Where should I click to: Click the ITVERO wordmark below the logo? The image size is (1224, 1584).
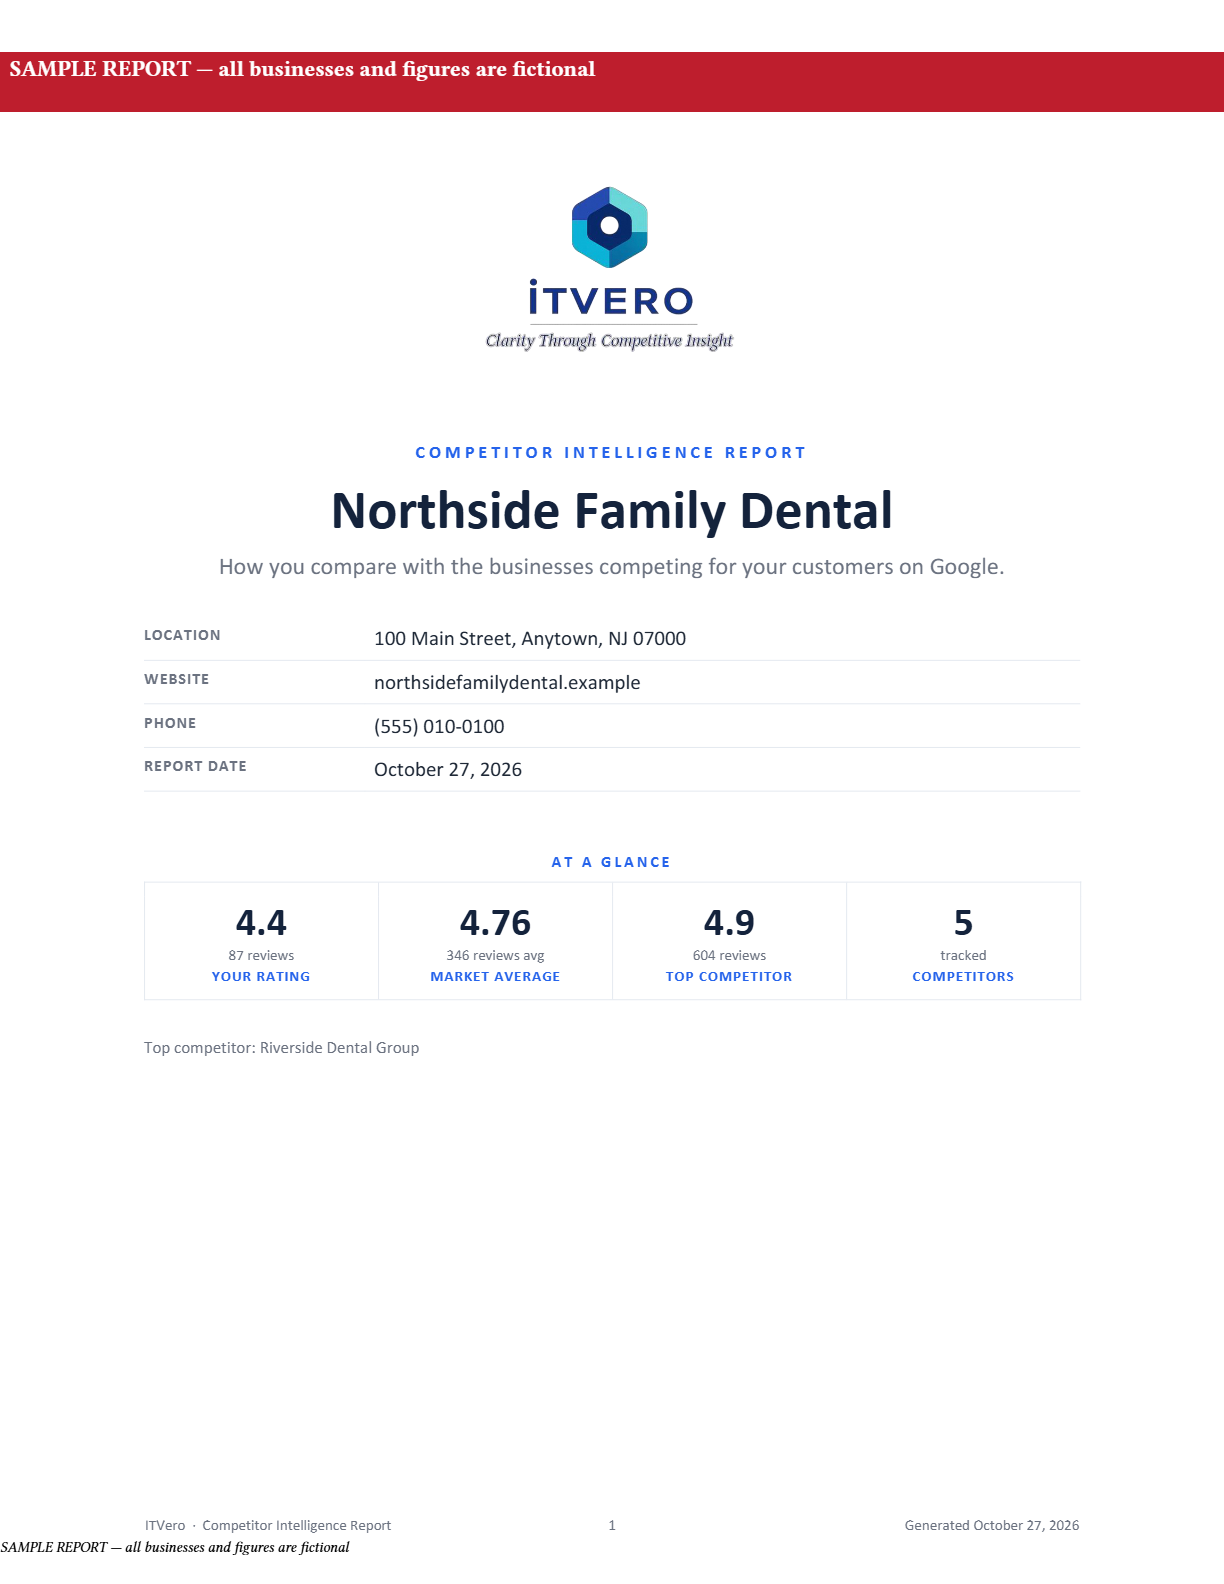tap(611, 298)
